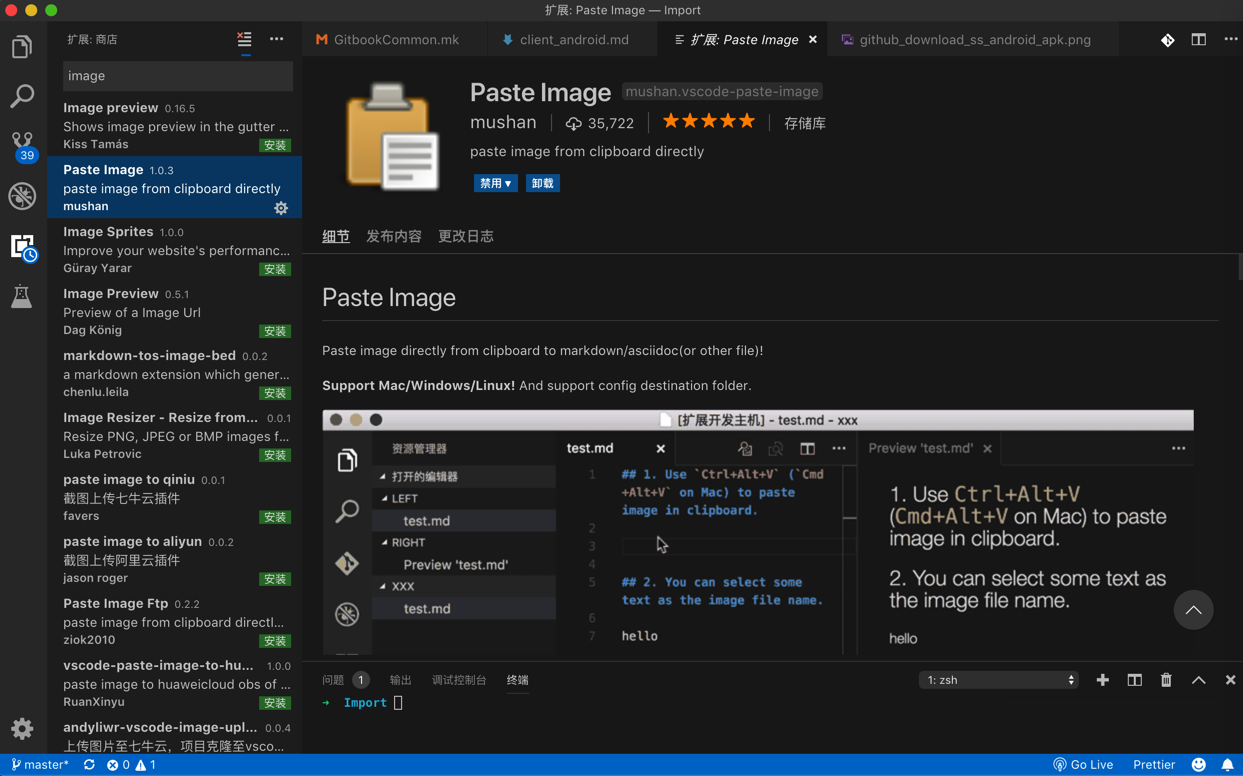The image size is (1243, 776).
Task: Add a new terminal with plus icon
Action: 1102,680
